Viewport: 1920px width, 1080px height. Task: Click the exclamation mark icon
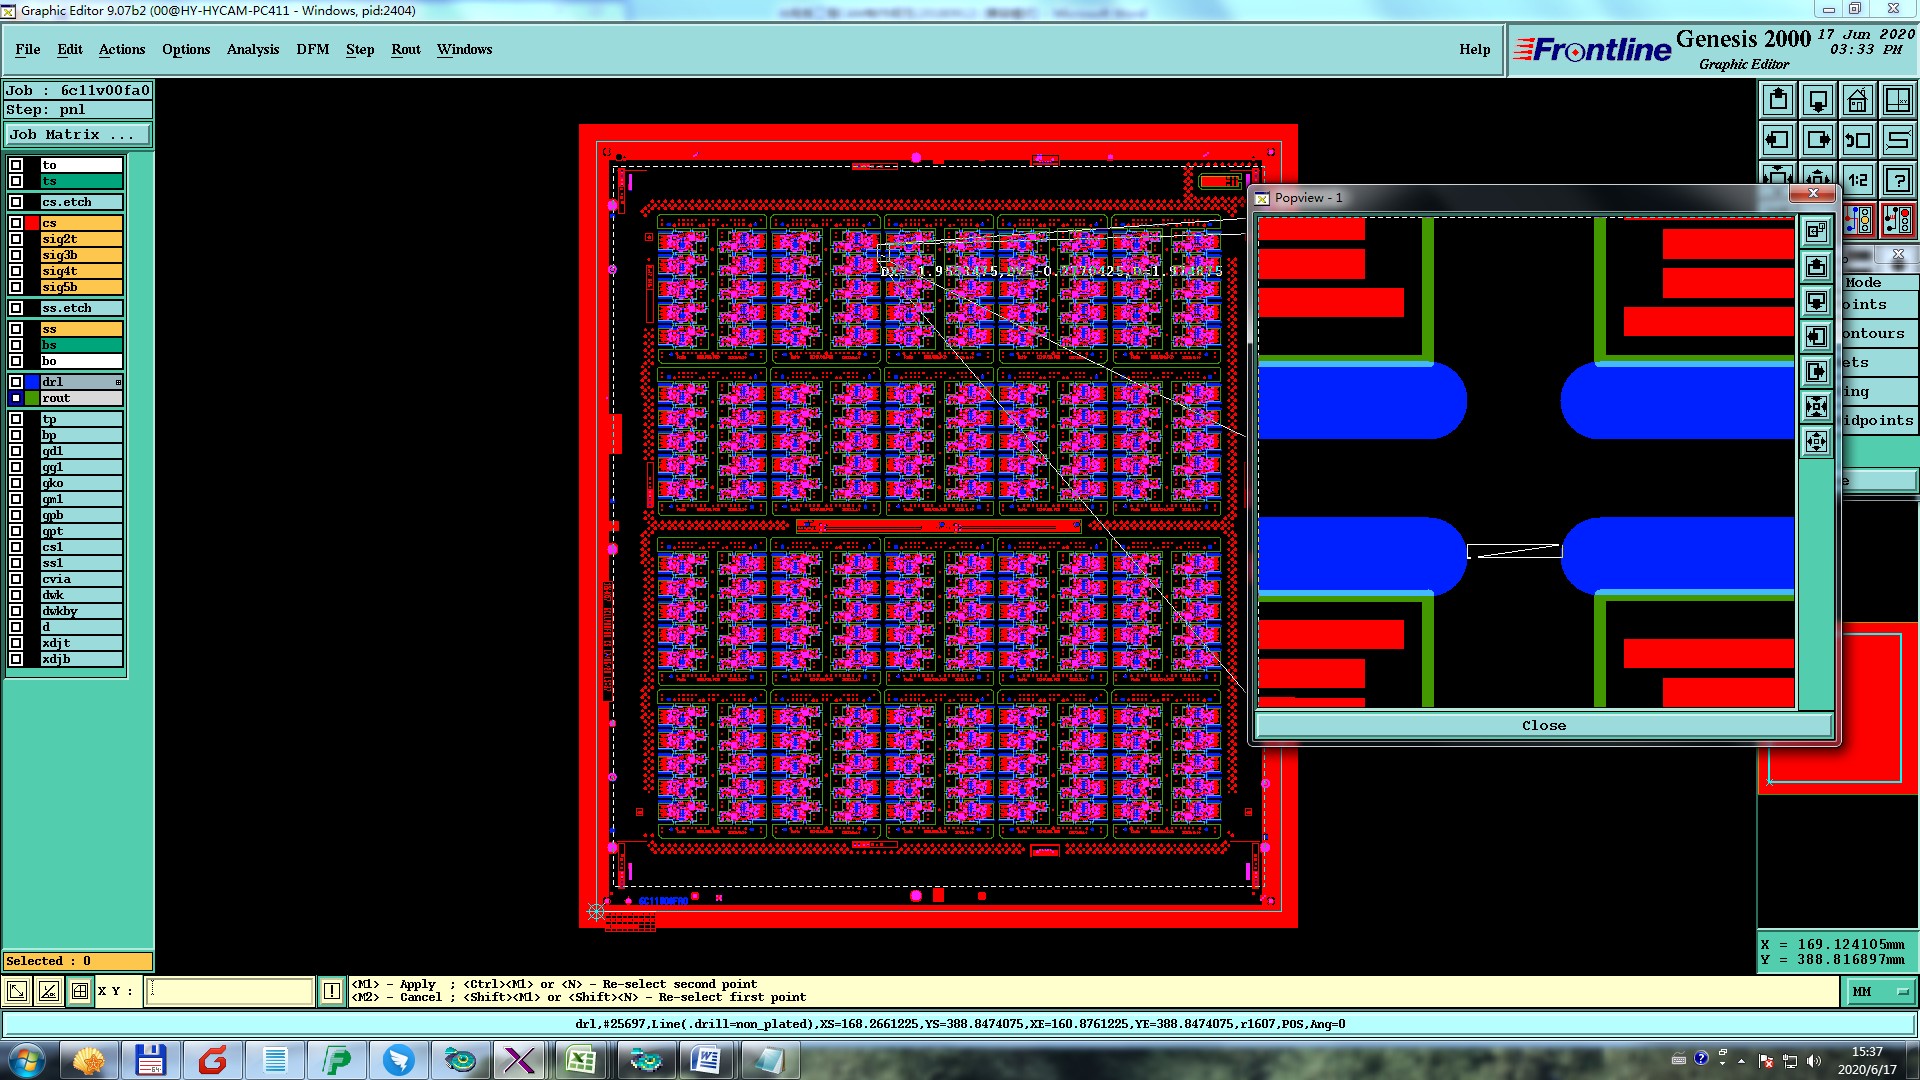click(332, 991)
